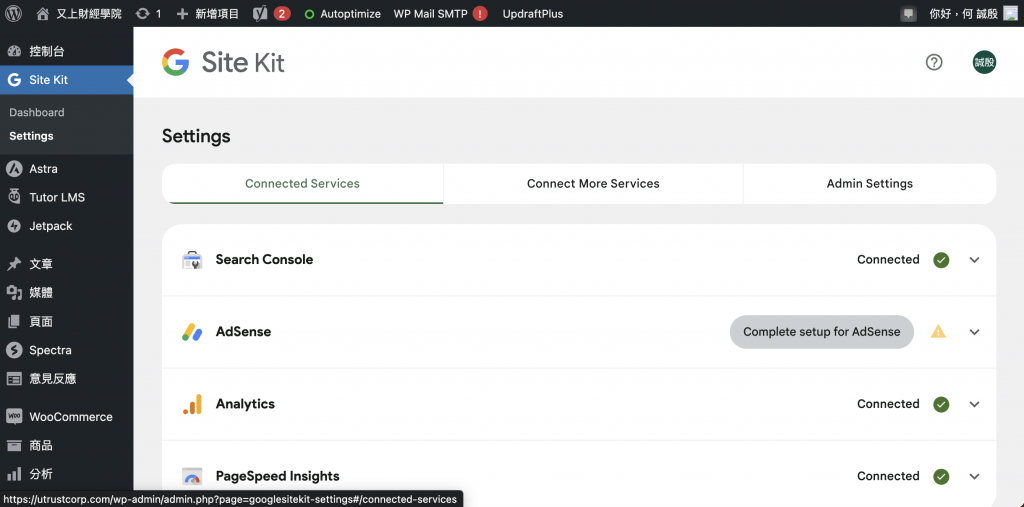Click the Analytics service name text

246,404
